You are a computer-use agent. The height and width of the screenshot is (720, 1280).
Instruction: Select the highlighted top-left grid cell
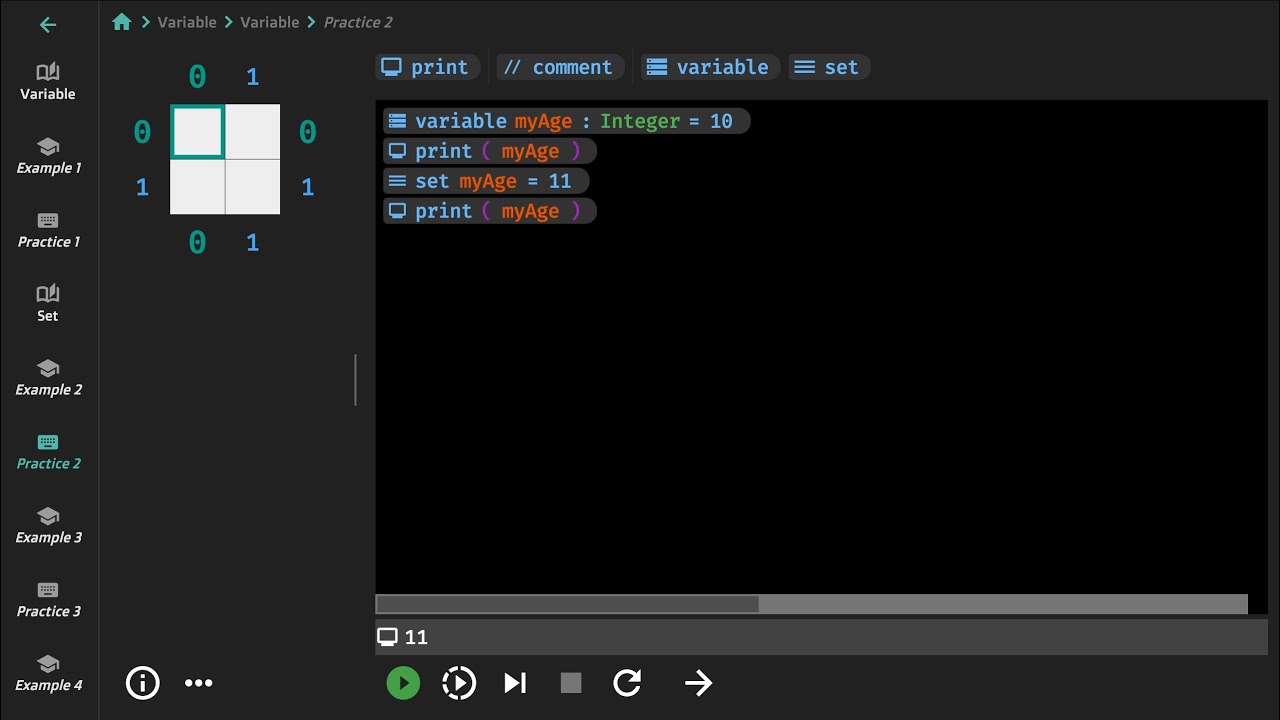click(x=197, y=131)
